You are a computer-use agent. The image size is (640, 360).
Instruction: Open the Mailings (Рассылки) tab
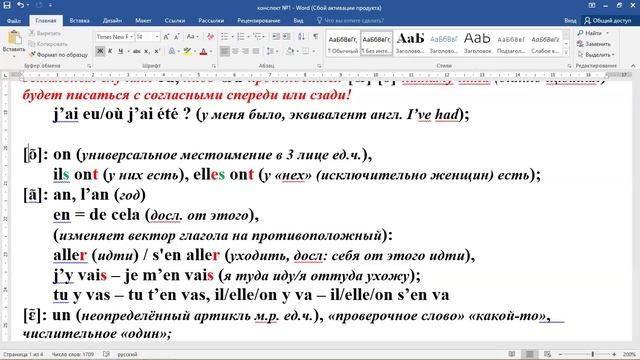(x=211, y=20)
